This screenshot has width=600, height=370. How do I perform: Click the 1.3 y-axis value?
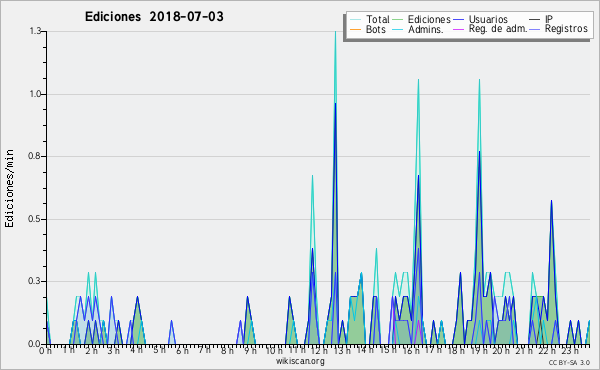tap(36, 31)
